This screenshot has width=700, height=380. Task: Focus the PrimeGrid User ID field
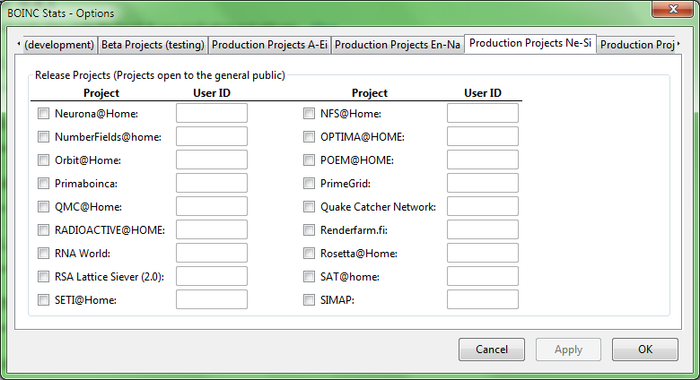coord(483,183)
